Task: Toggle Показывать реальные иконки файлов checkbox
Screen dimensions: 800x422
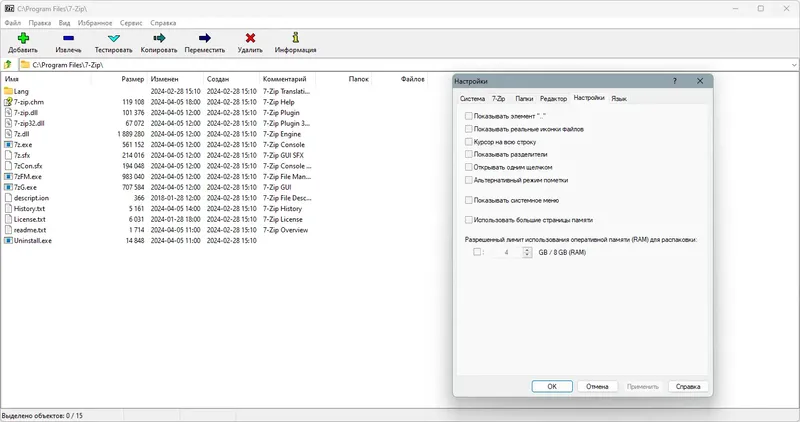Action: pos(468,129)
